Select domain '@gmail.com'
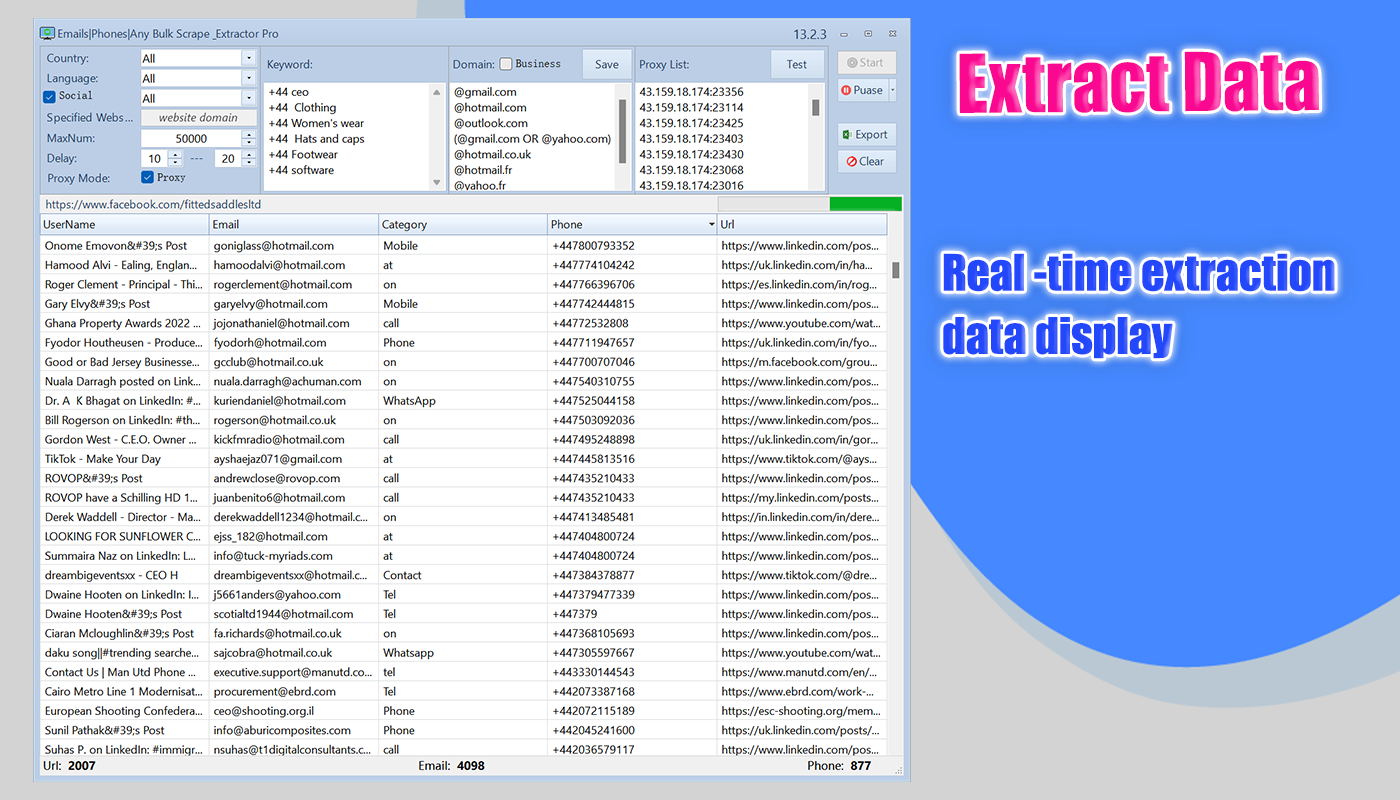This screenshot has height=800, width=1400. pyautogui.click(x=485, y=92)
